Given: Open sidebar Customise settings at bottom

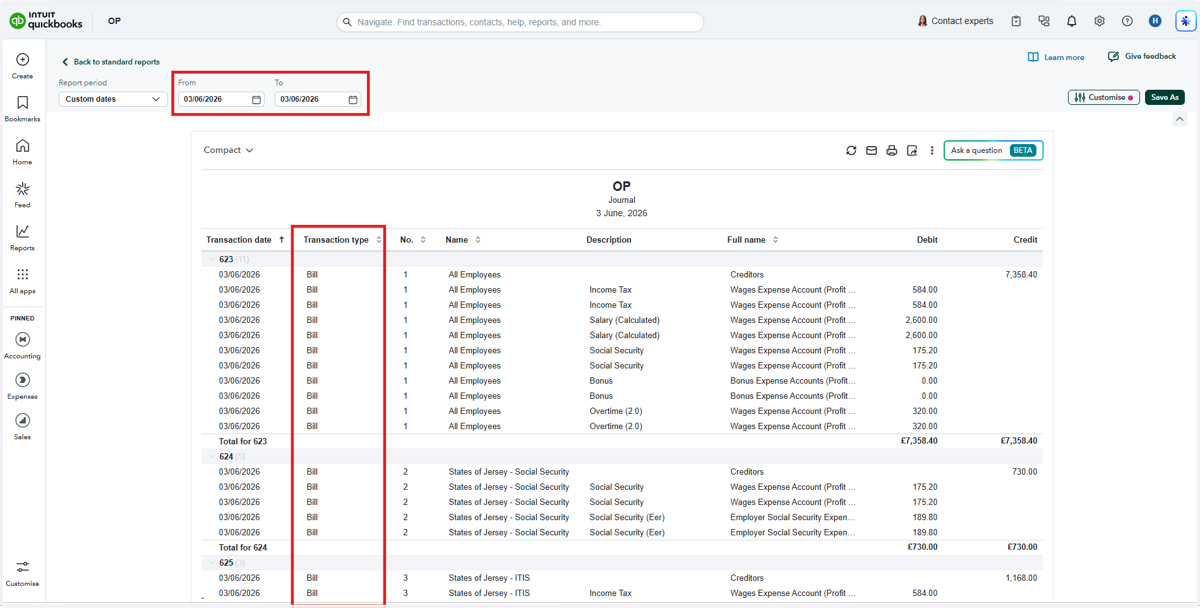Looking at the screenshot, I should coord(22,573).
